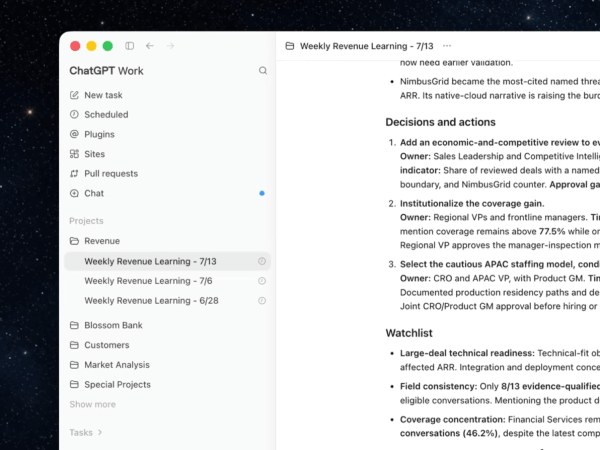600x450 pixels.
Task: Click the Decisions and actions heading
Action: point(440,122)
